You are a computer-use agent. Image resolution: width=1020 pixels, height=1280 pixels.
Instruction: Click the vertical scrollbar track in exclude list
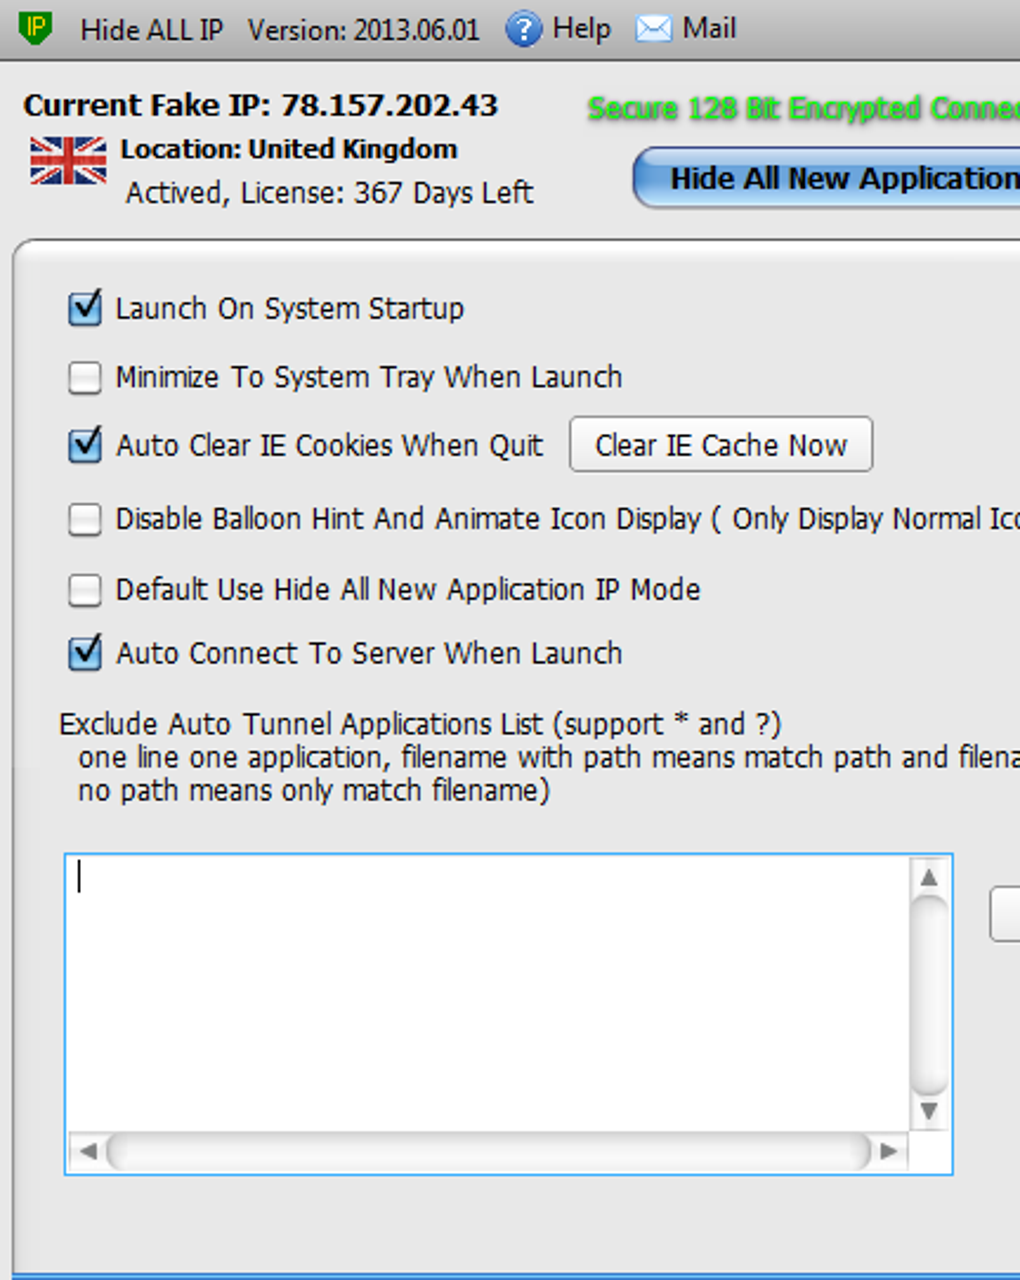pos(929,995)
